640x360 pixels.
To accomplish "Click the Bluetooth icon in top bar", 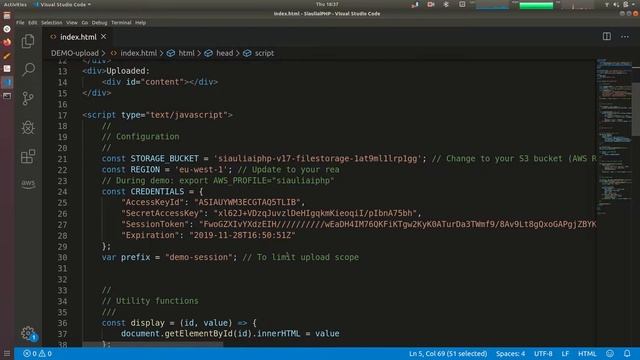I will [446, 4].
